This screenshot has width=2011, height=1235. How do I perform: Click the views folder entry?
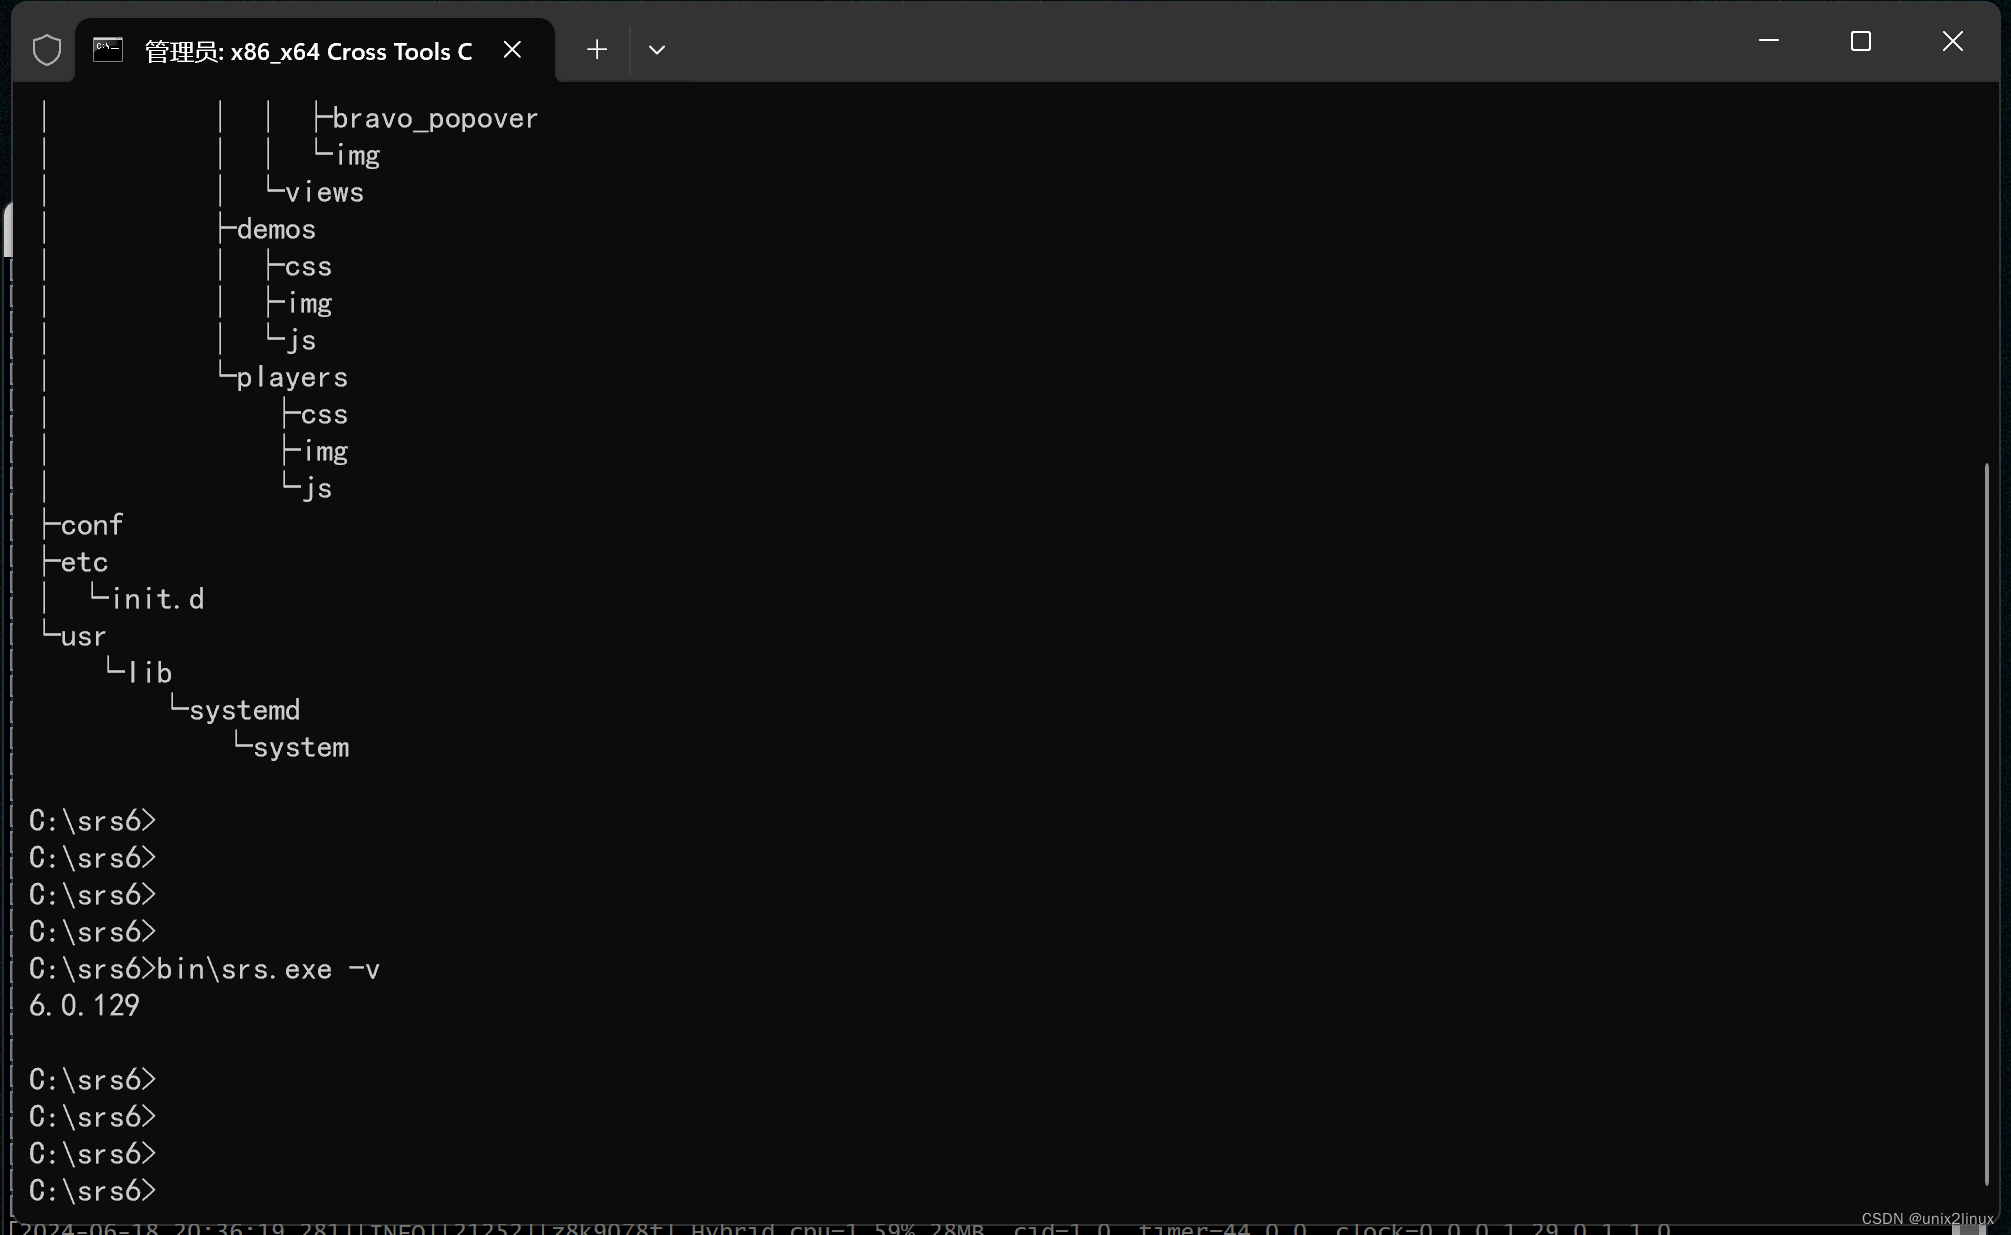point(324,193)
